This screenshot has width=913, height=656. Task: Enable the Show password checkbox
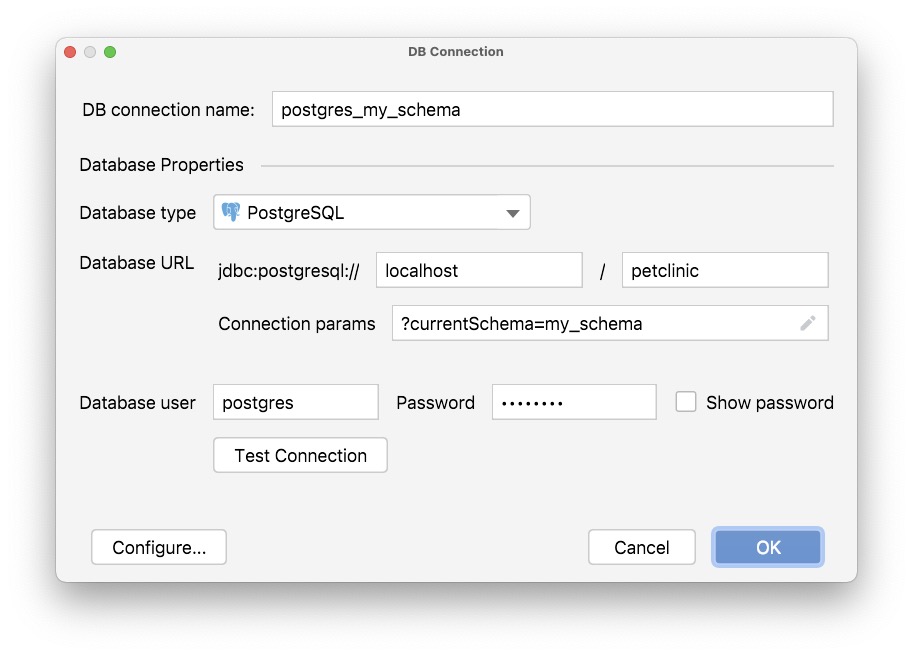686,401
